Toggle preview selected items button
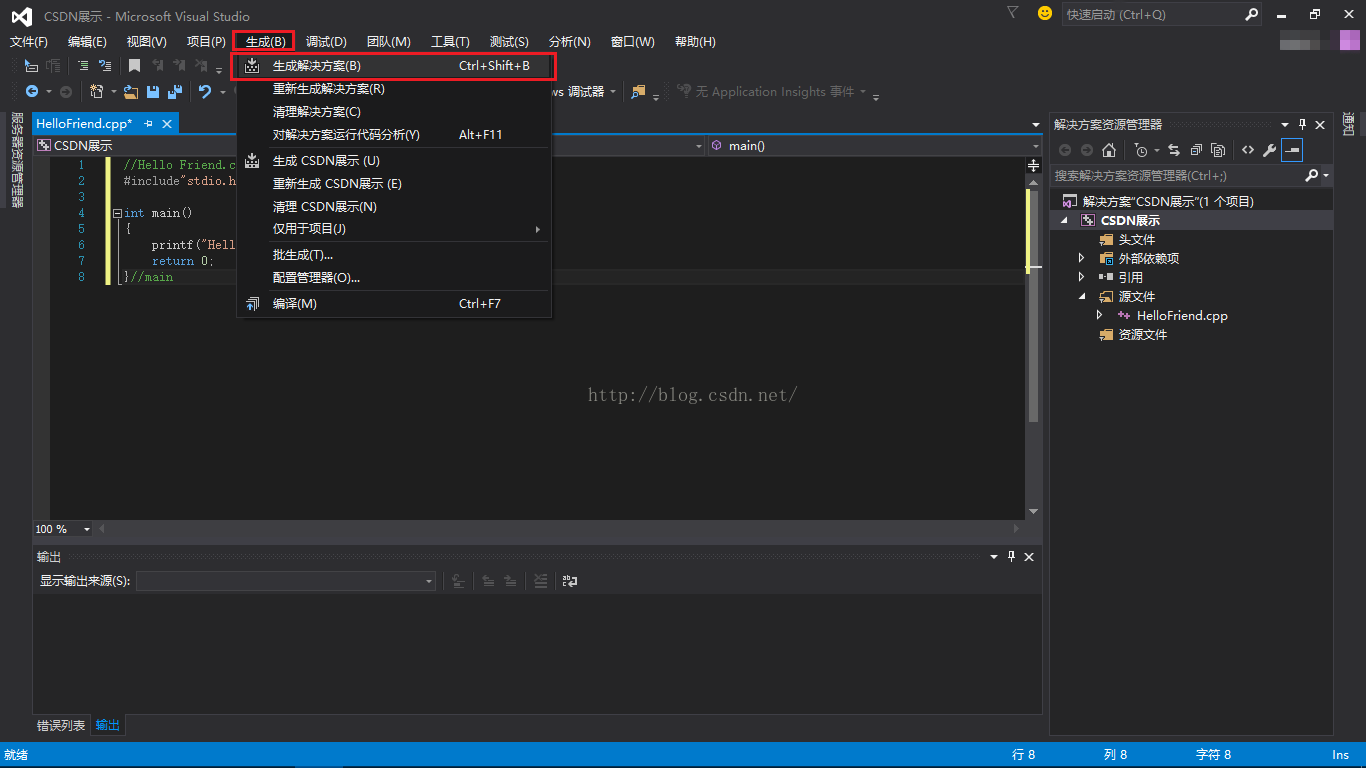The image size is (1366, 768). pyautogui.click(x=1292, y=150)
